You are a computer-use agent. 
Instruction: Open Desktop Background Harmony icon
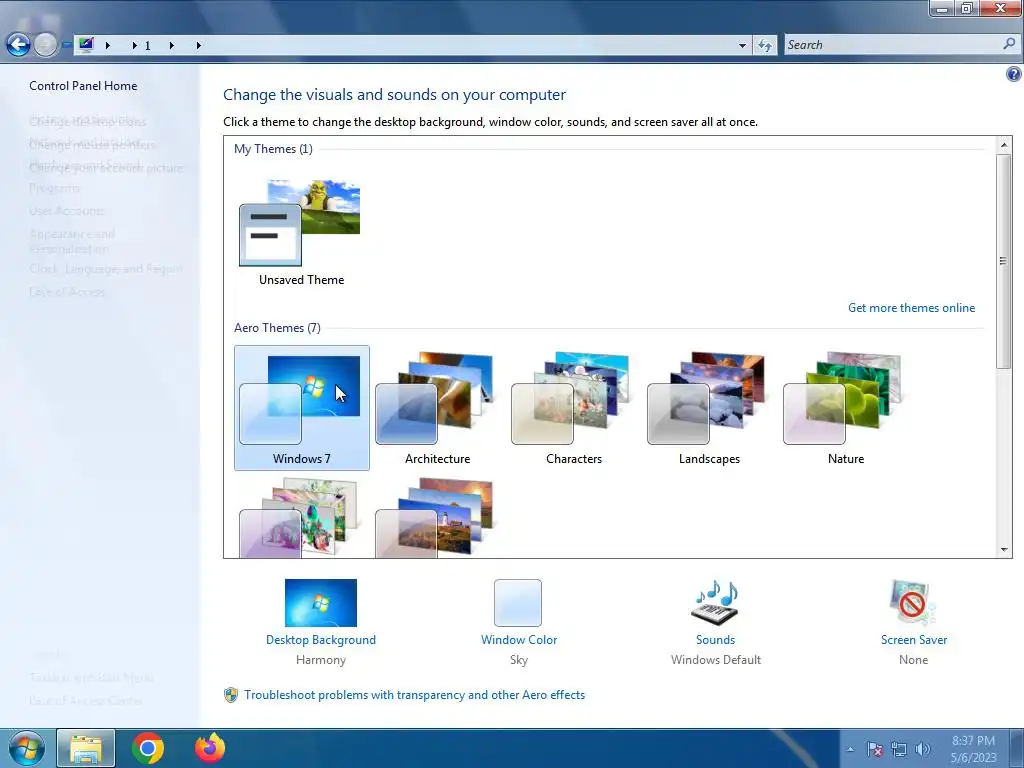[321, 603]
